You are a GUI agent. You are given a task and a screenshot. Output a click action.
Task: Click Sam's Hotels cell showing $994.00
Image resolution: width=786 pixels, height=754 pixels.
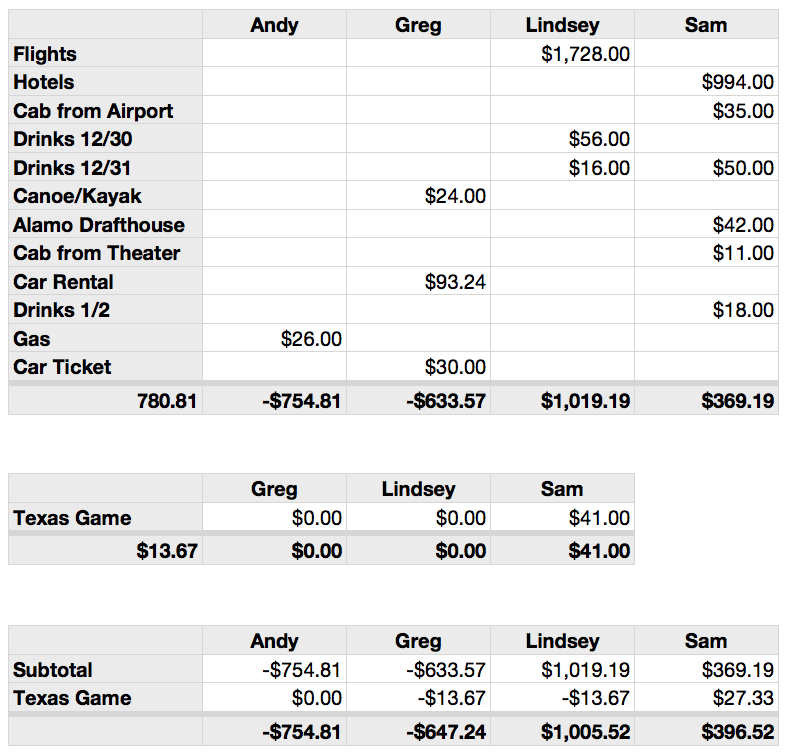[706, 81]
